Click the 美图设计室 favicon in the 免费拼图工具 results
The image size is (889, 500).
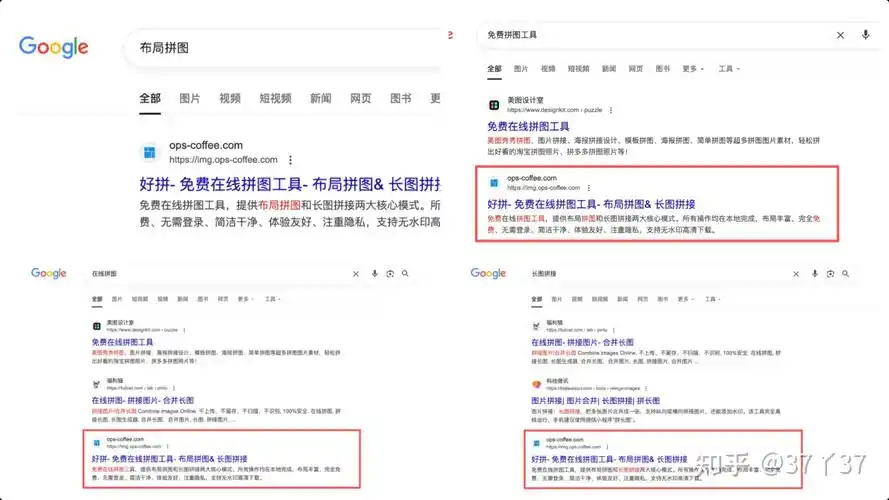(494, 105)
